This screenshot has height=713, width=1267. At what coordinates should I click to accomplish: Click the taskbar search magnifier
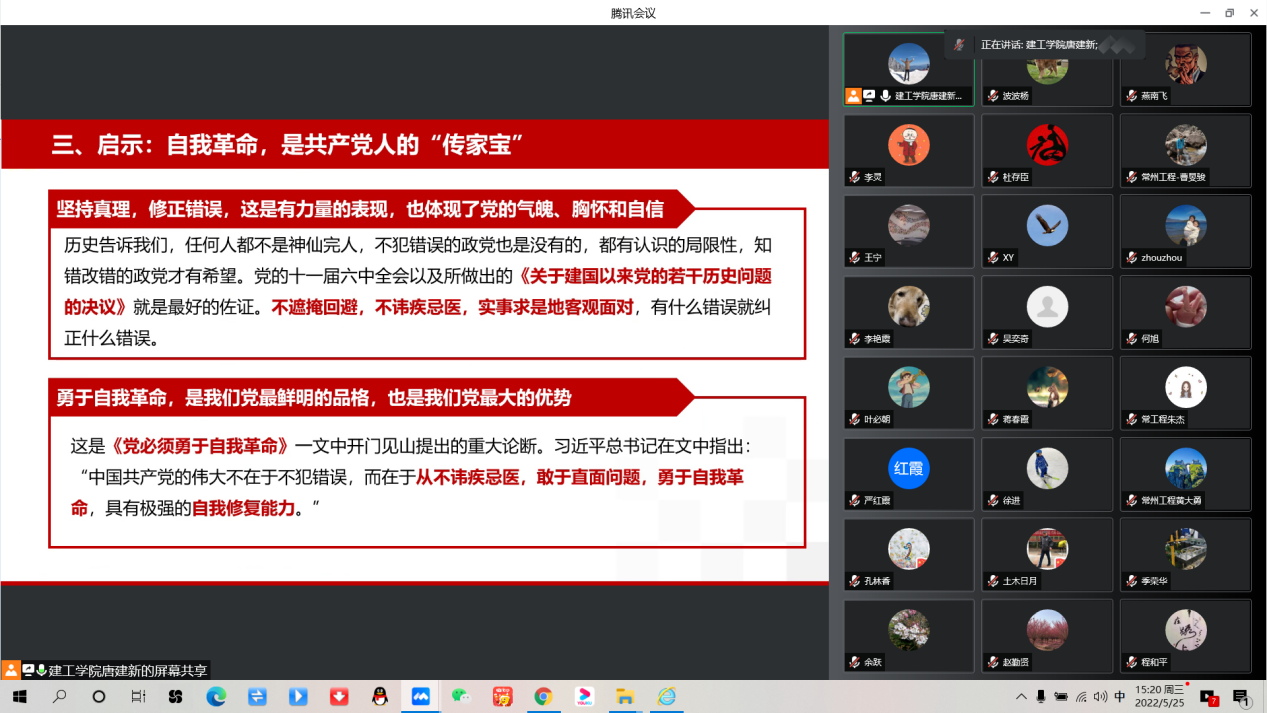(x=59, y=696)
